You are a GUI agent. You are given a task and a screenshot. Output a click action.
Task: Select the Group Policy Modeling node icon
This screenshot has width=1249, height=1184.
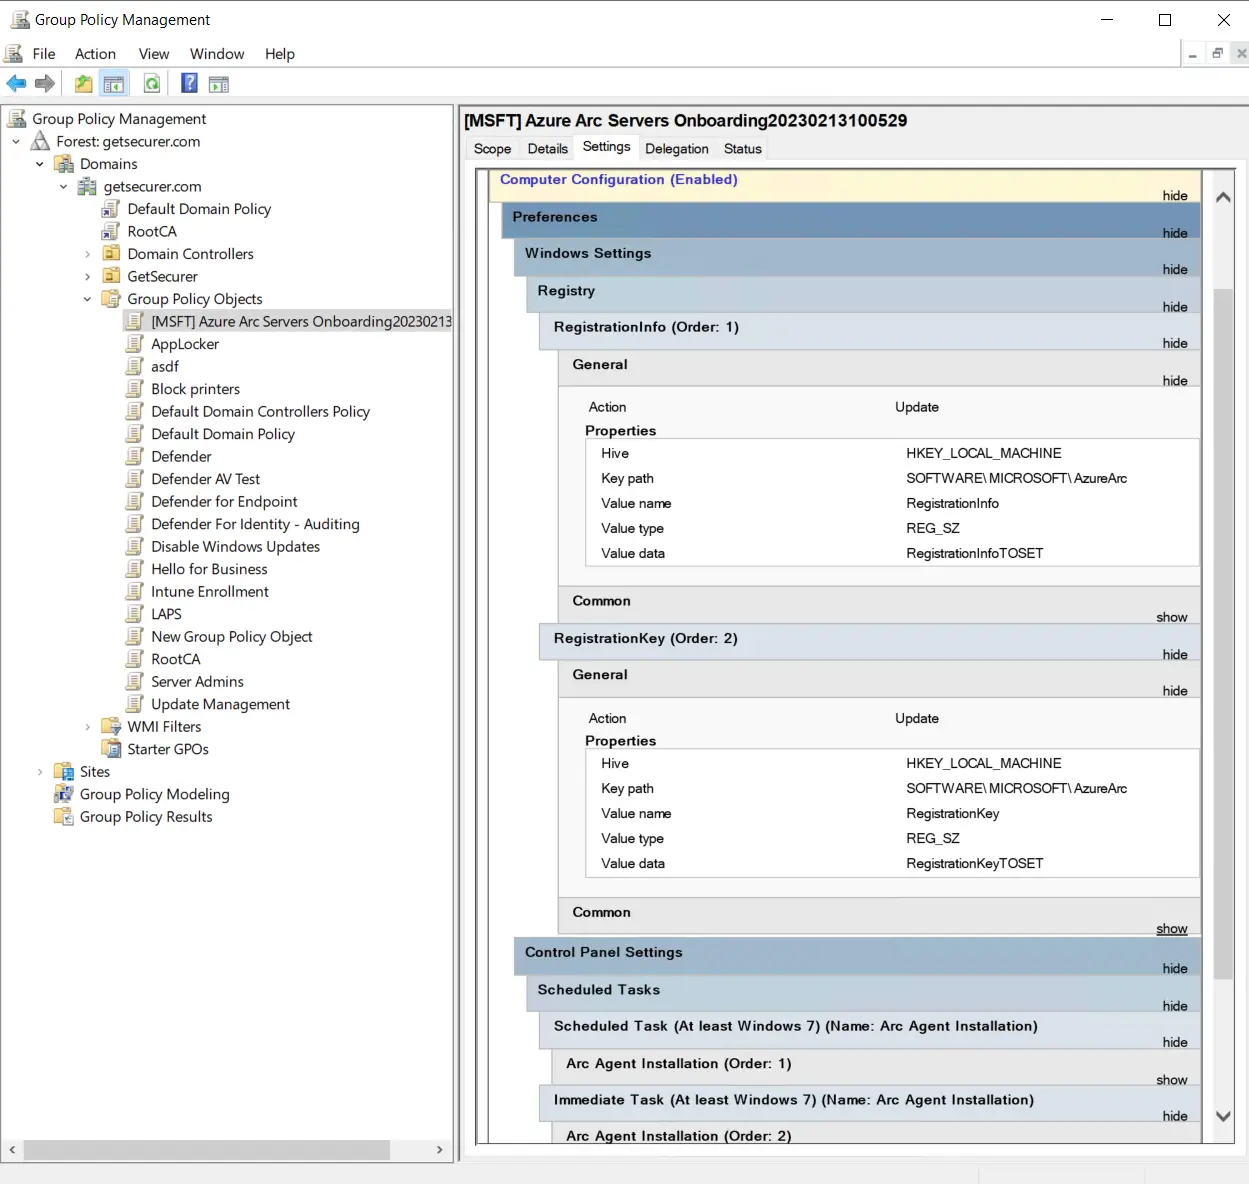coord(64,794)
